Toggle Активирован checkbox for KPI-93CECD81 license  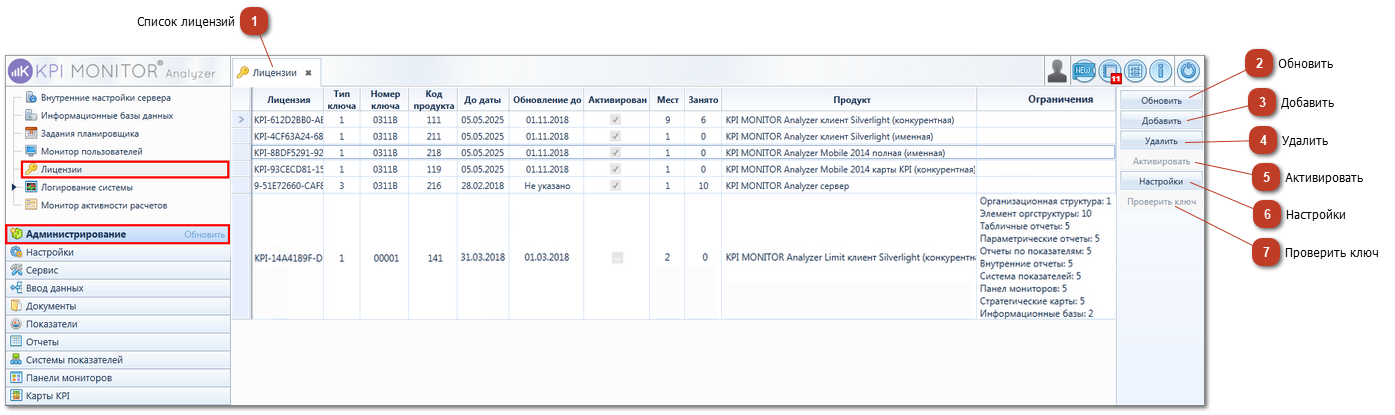coord(617,169)
